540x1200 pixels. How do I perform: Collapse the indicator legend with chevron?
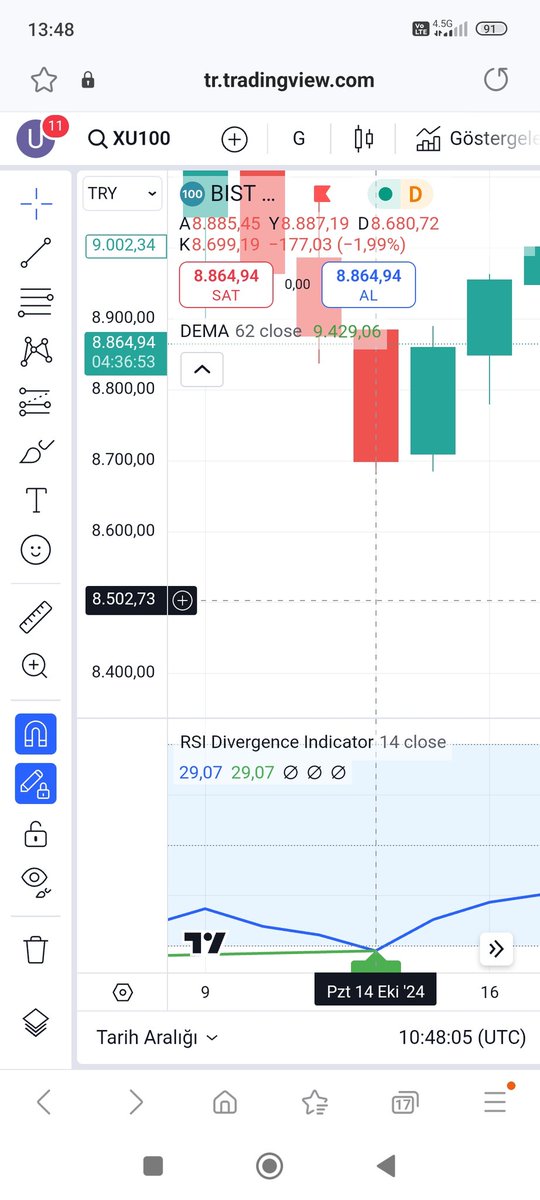(x=201, y=369)
